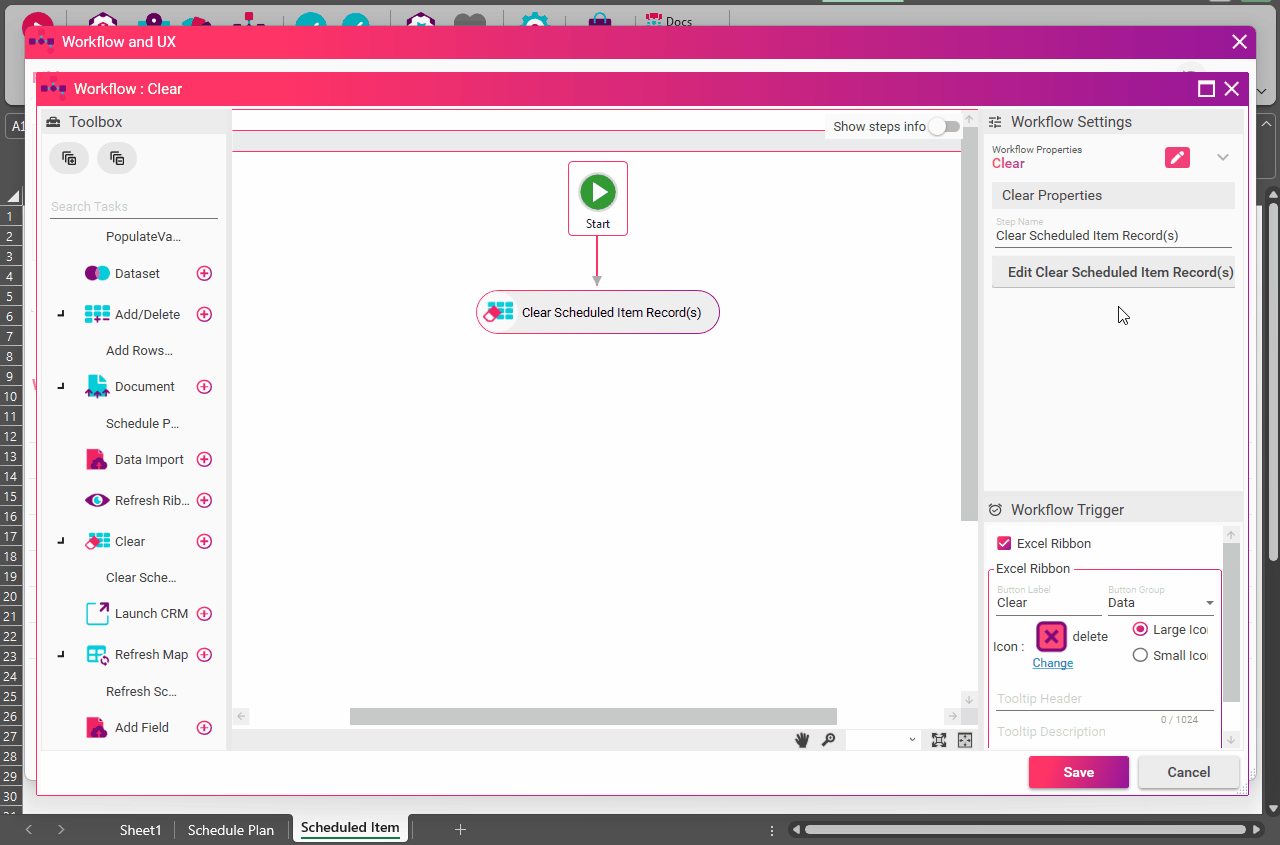
Task: Click the pink pencil edit workflow icon
Action: click(x=1177, y=157)
